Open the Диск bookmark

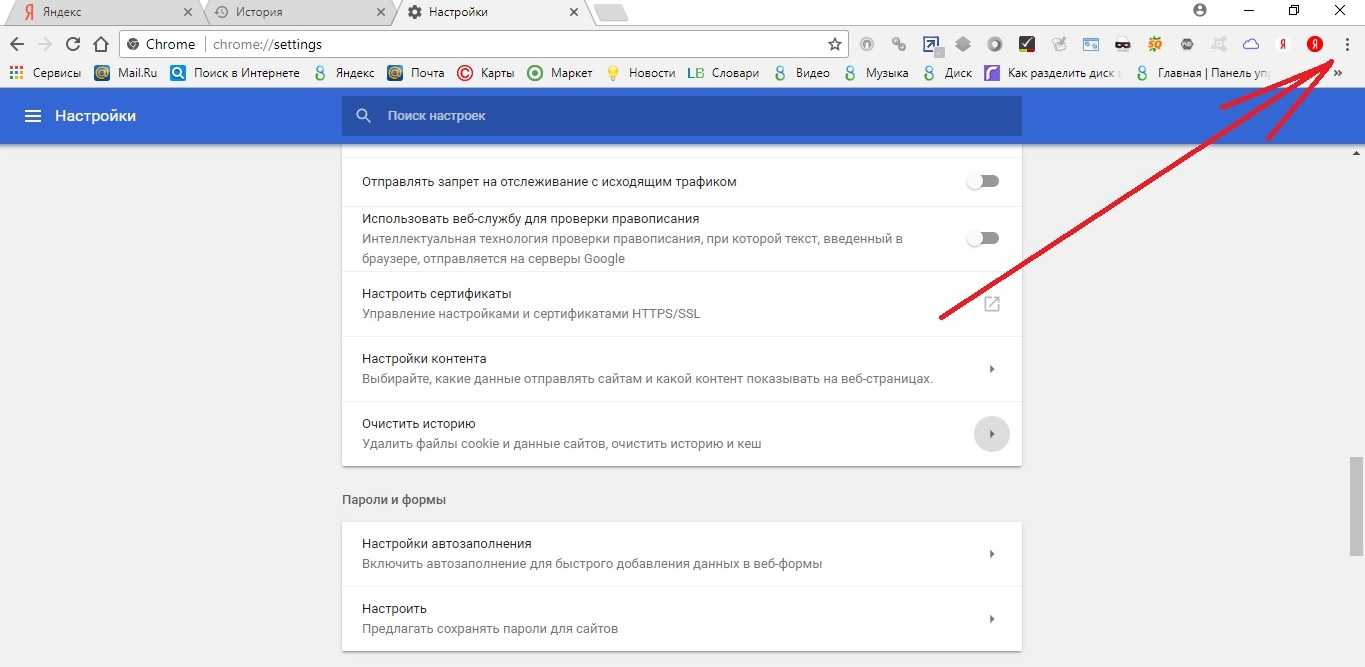click(947, 73)
